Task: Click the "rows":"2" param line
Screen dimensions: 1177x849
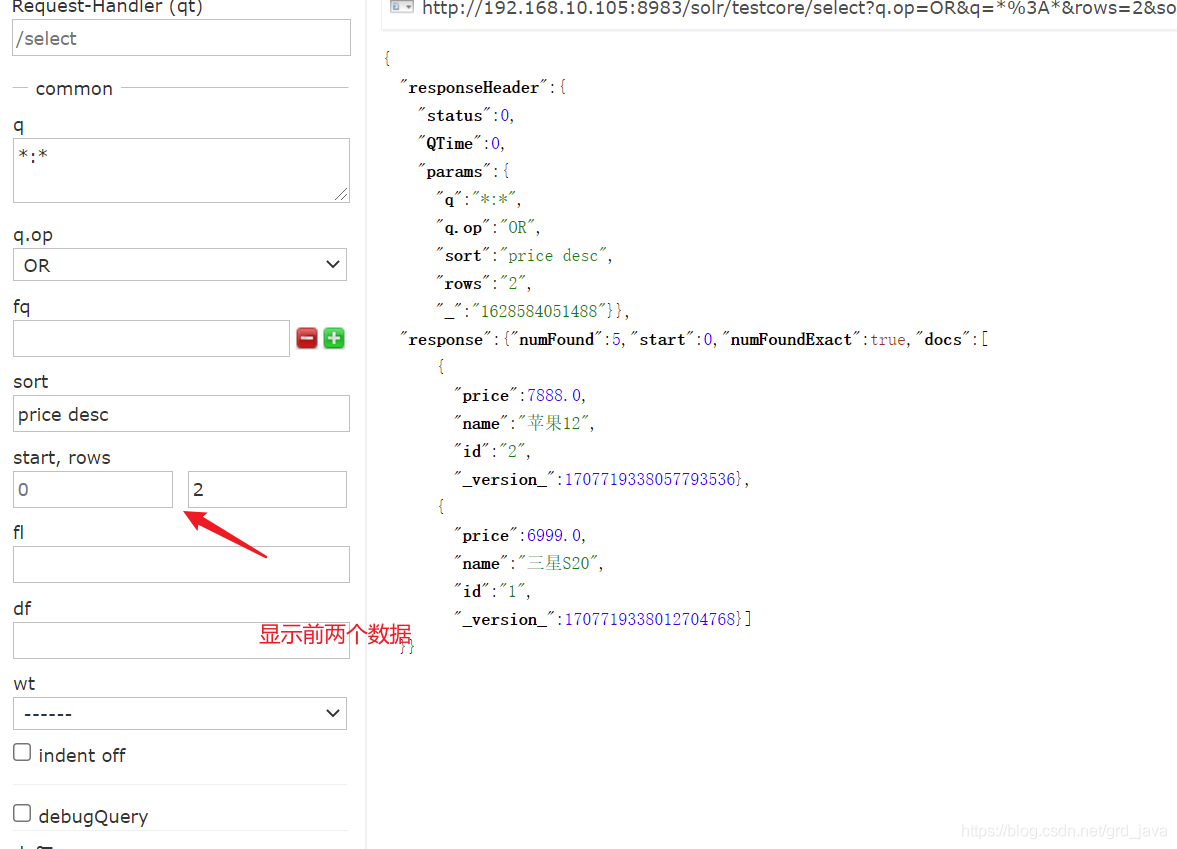Action: coord(483,284)
